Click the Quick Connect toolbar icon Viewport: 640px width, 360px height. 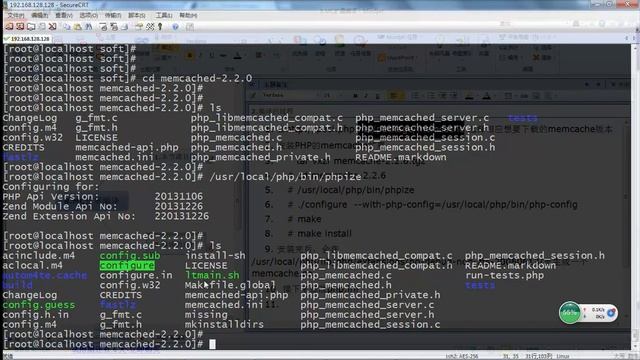tap(20, 27)
